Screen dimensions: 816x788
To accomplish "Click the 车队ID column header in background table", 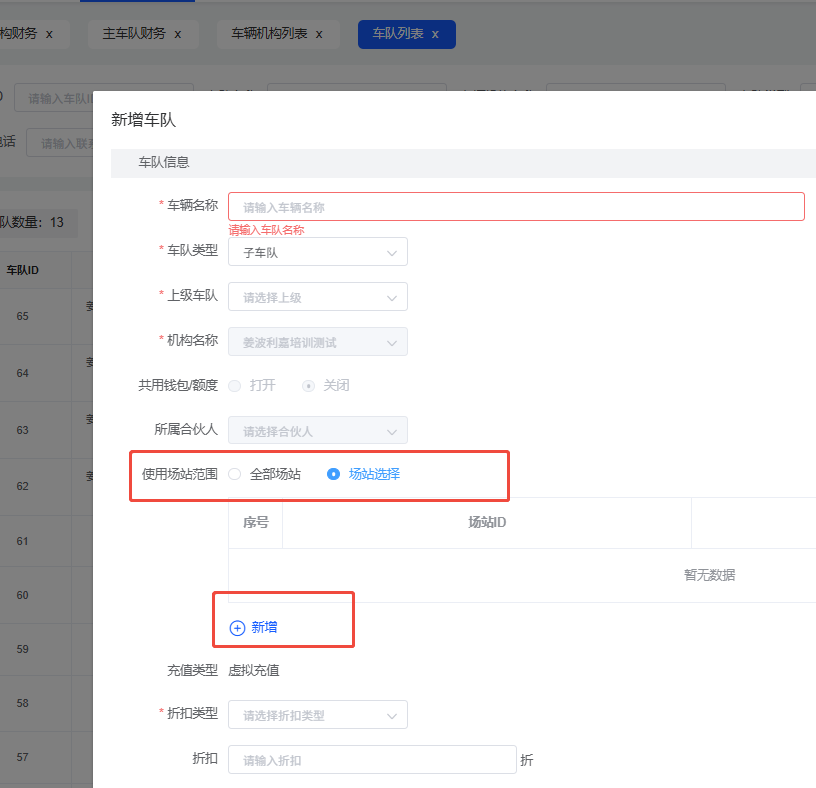I will (22, 270).
